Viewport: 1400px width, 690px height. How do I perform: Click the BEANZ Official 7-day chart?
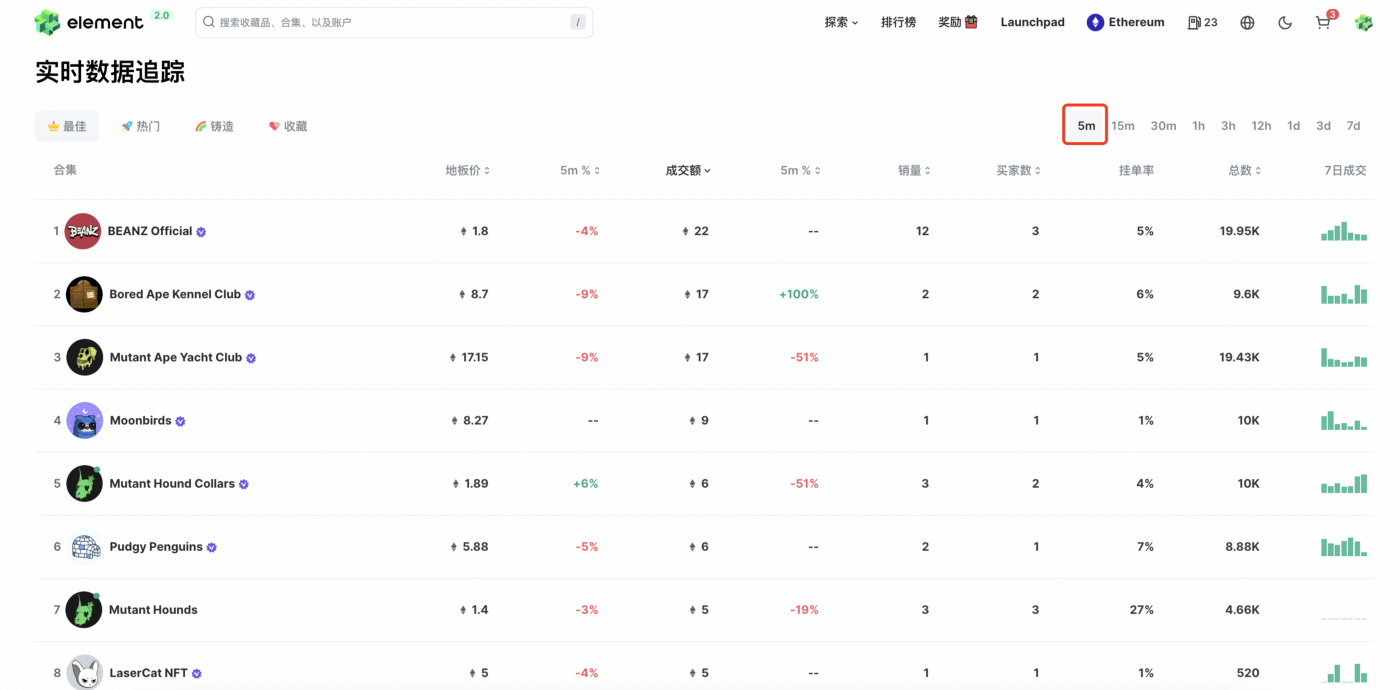click(x=1344, y=231)
